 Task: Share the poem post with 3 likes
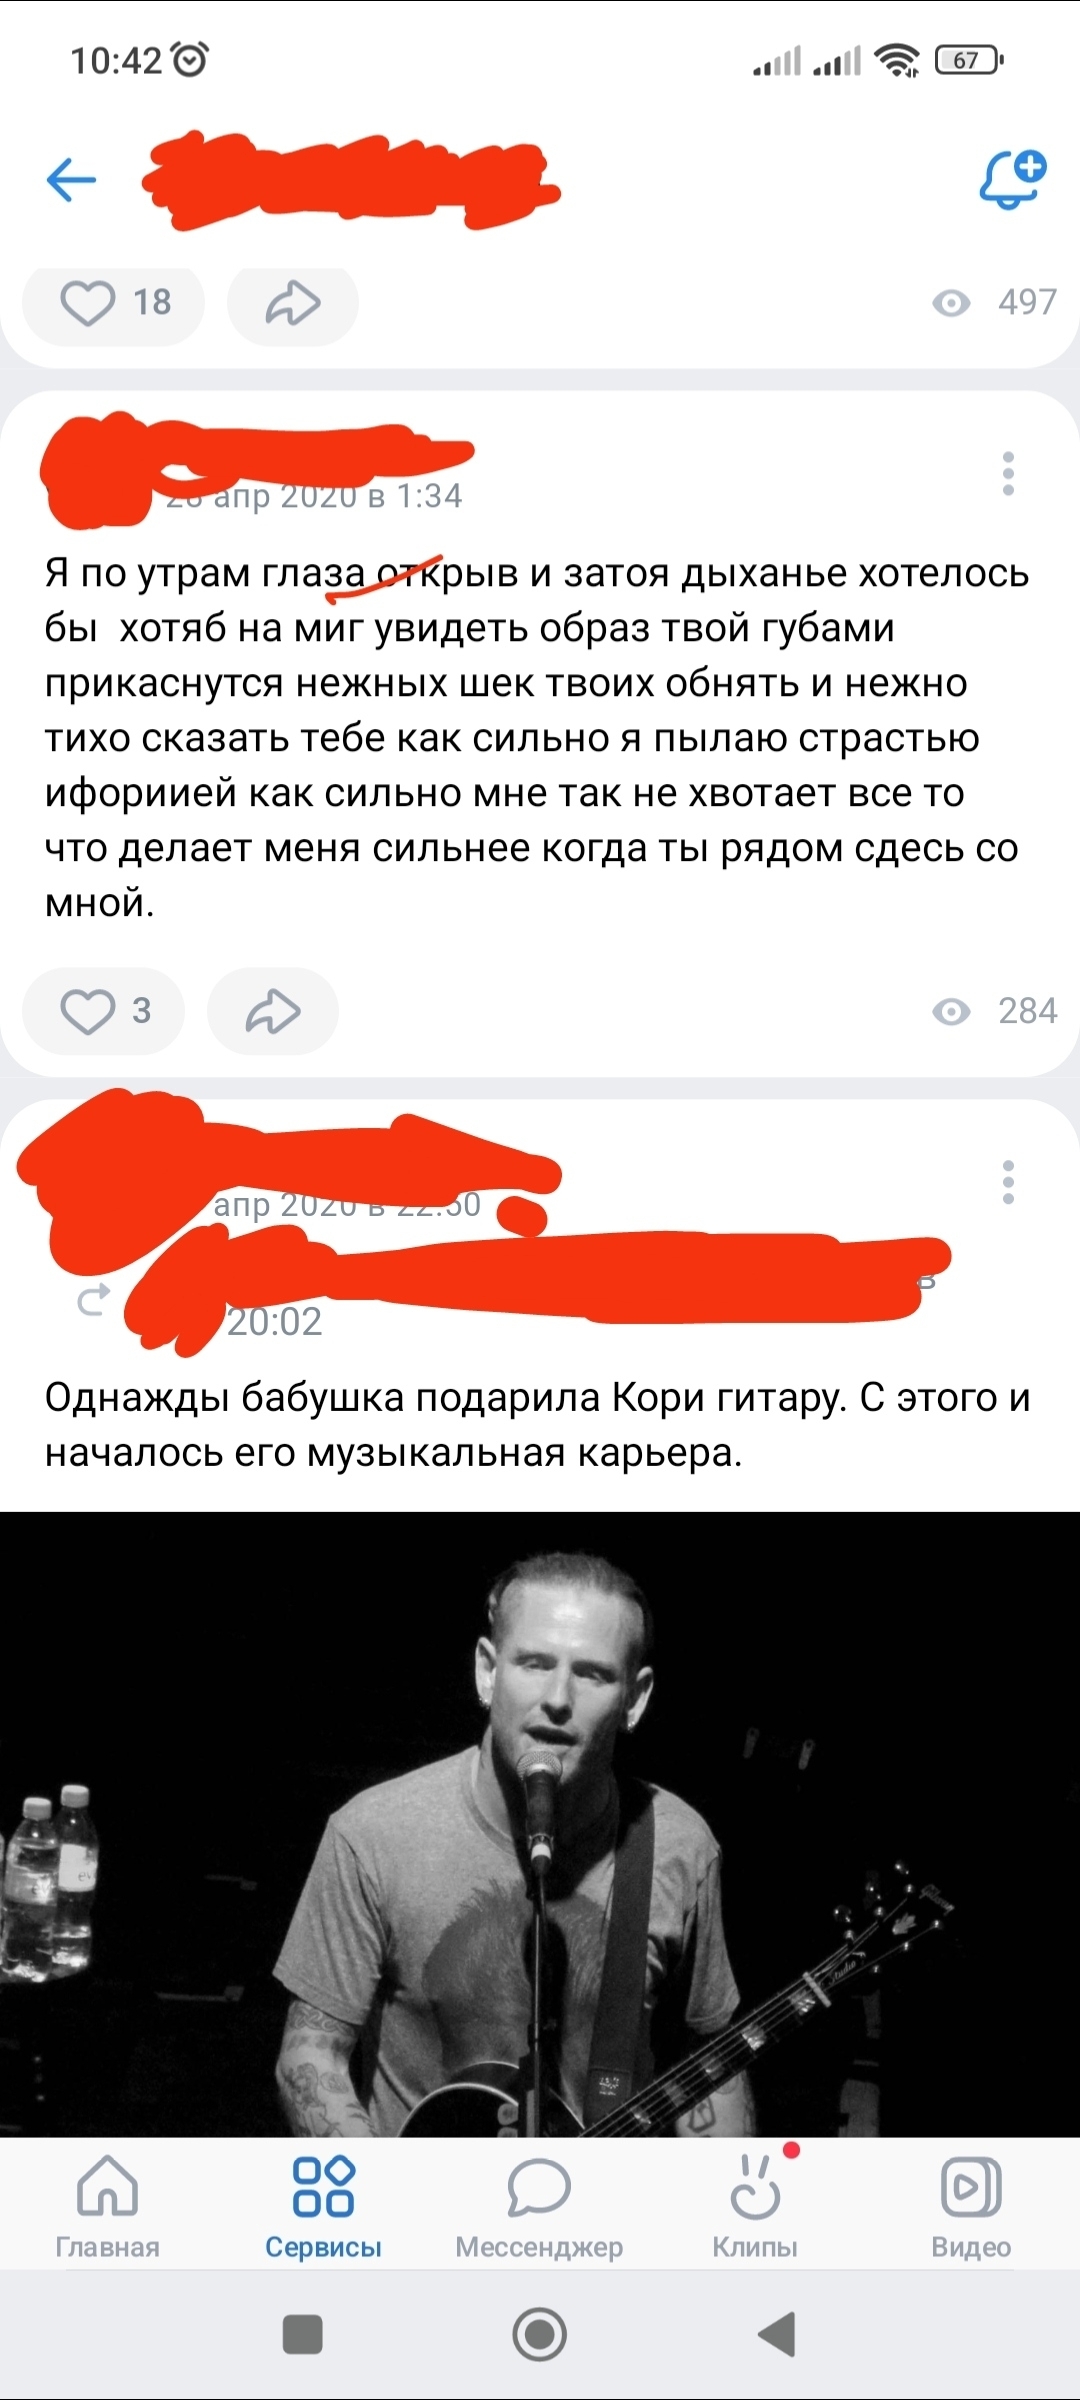tap(272, 1011)
